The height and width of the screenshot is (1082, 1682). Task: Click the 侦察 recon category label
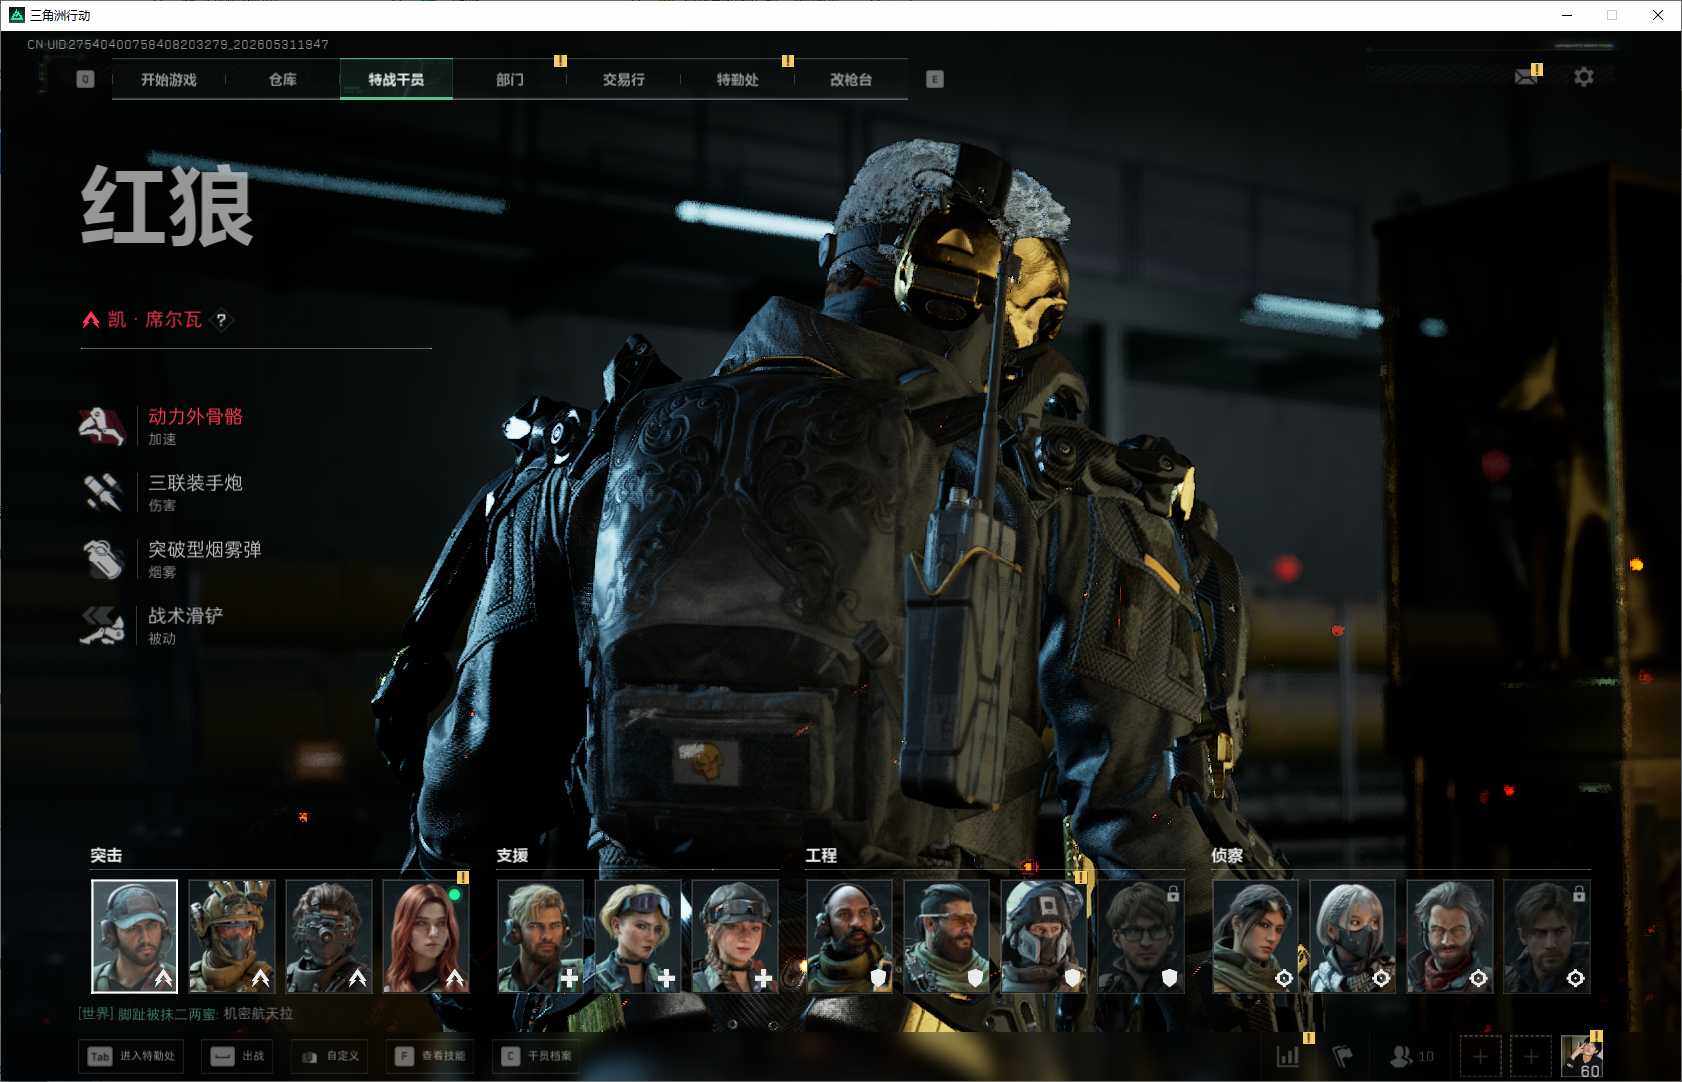tap(1227, 855)
